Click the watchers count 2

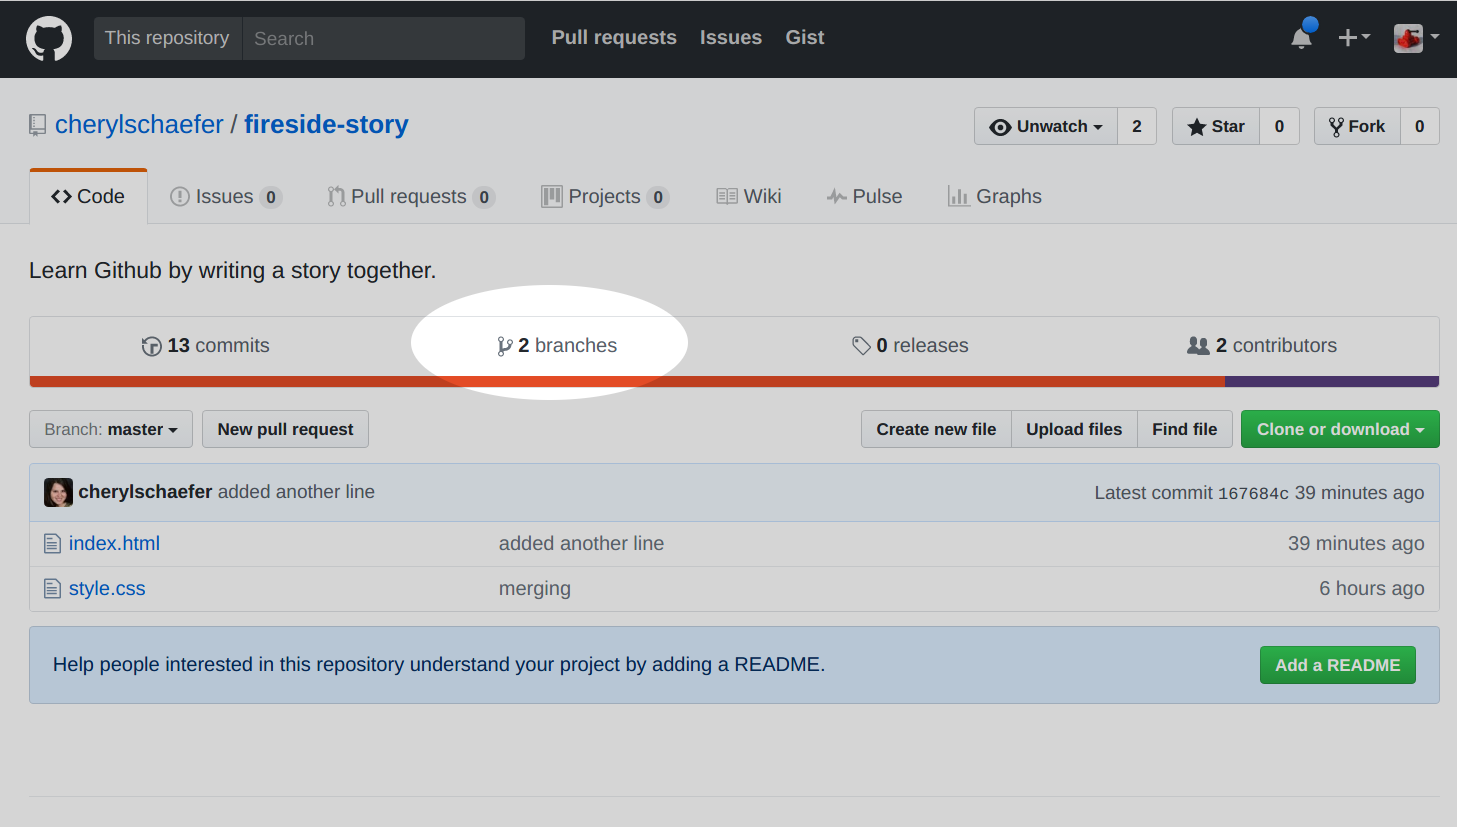click(1137, 126)
